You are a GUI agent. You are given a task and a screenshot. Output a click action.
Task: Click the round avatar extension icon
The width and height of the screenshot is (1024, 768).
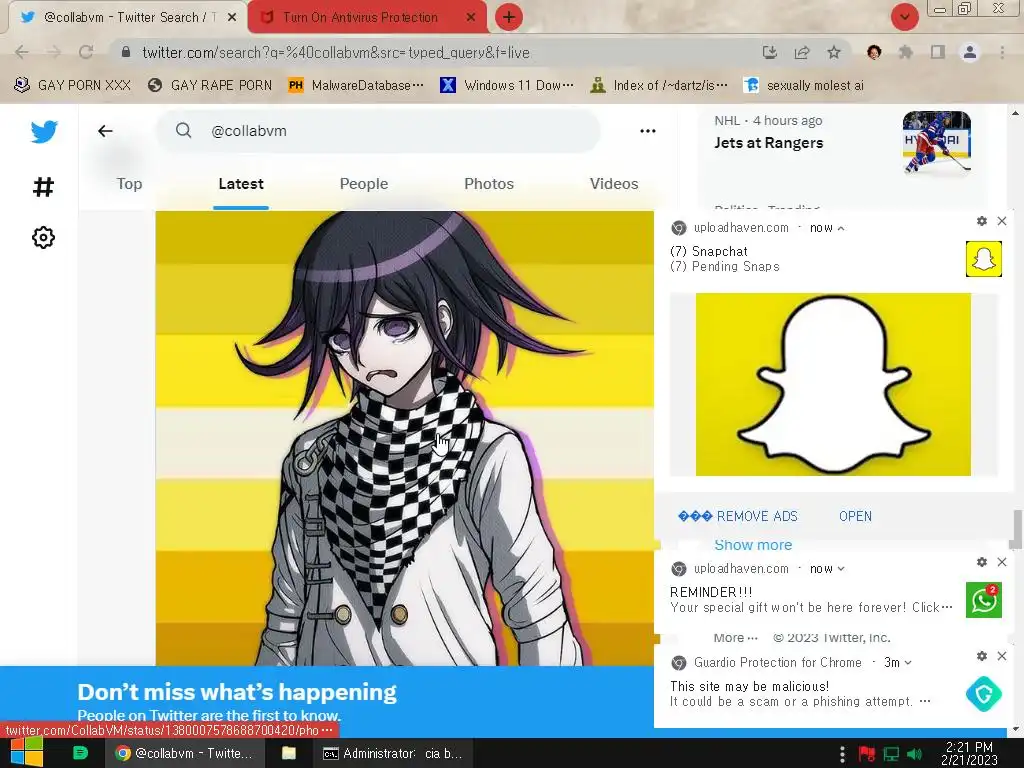(x=874, y=52)
